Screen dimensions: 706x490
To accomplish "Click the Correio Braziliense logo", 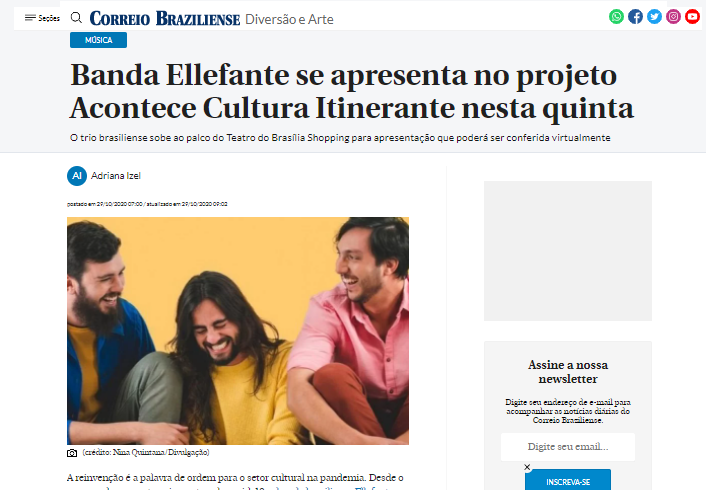I will [x=165, y=18].
